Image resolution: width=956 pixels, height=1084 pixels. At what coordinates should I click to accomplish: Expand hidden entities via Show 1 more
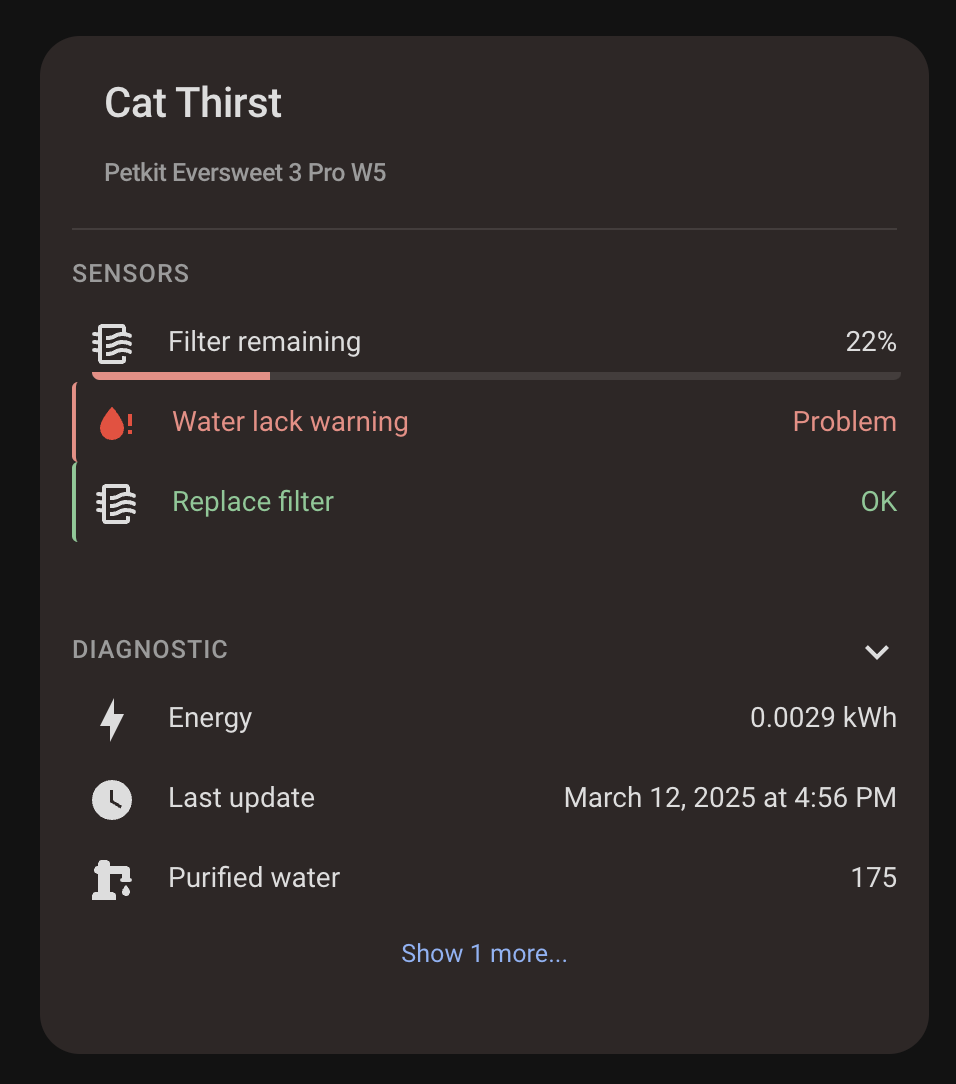click(x=484, y=954)
